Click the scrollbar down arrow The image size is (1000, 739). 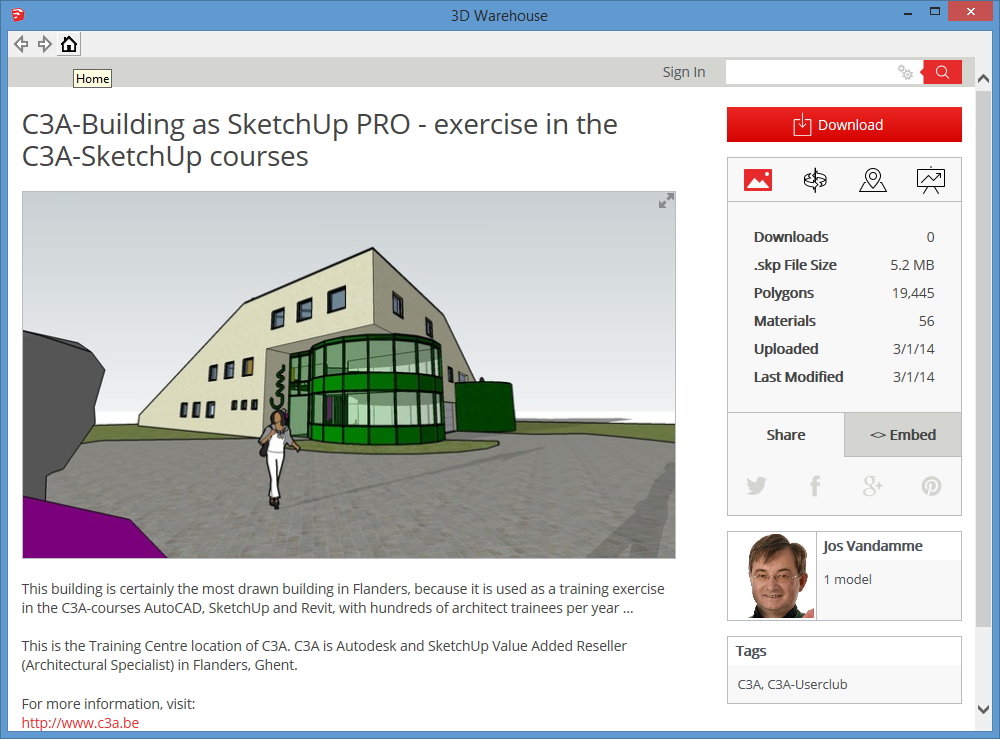(983, 709)
